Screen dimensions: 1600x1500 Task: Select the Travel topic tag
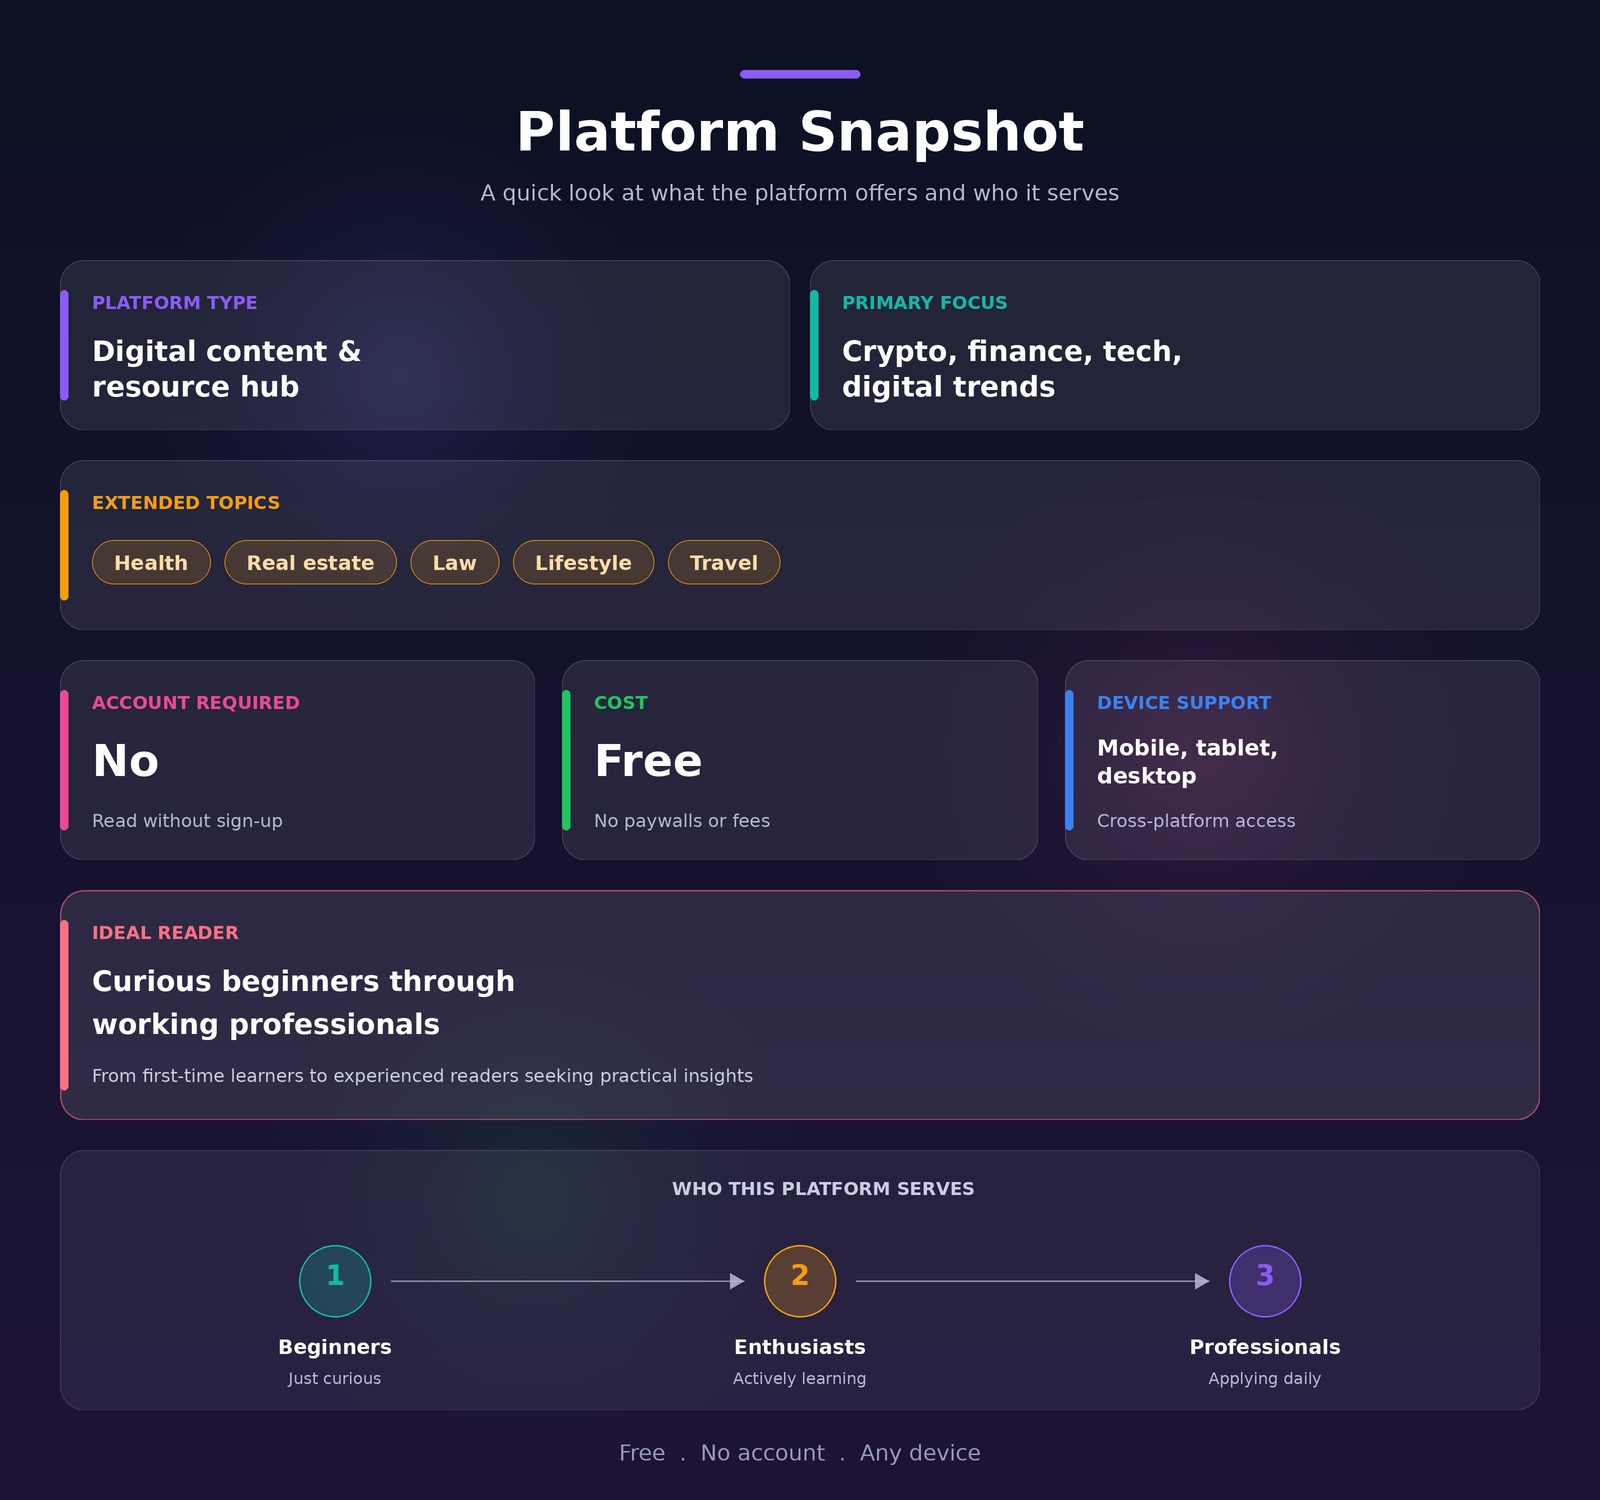tap(723, 563)
